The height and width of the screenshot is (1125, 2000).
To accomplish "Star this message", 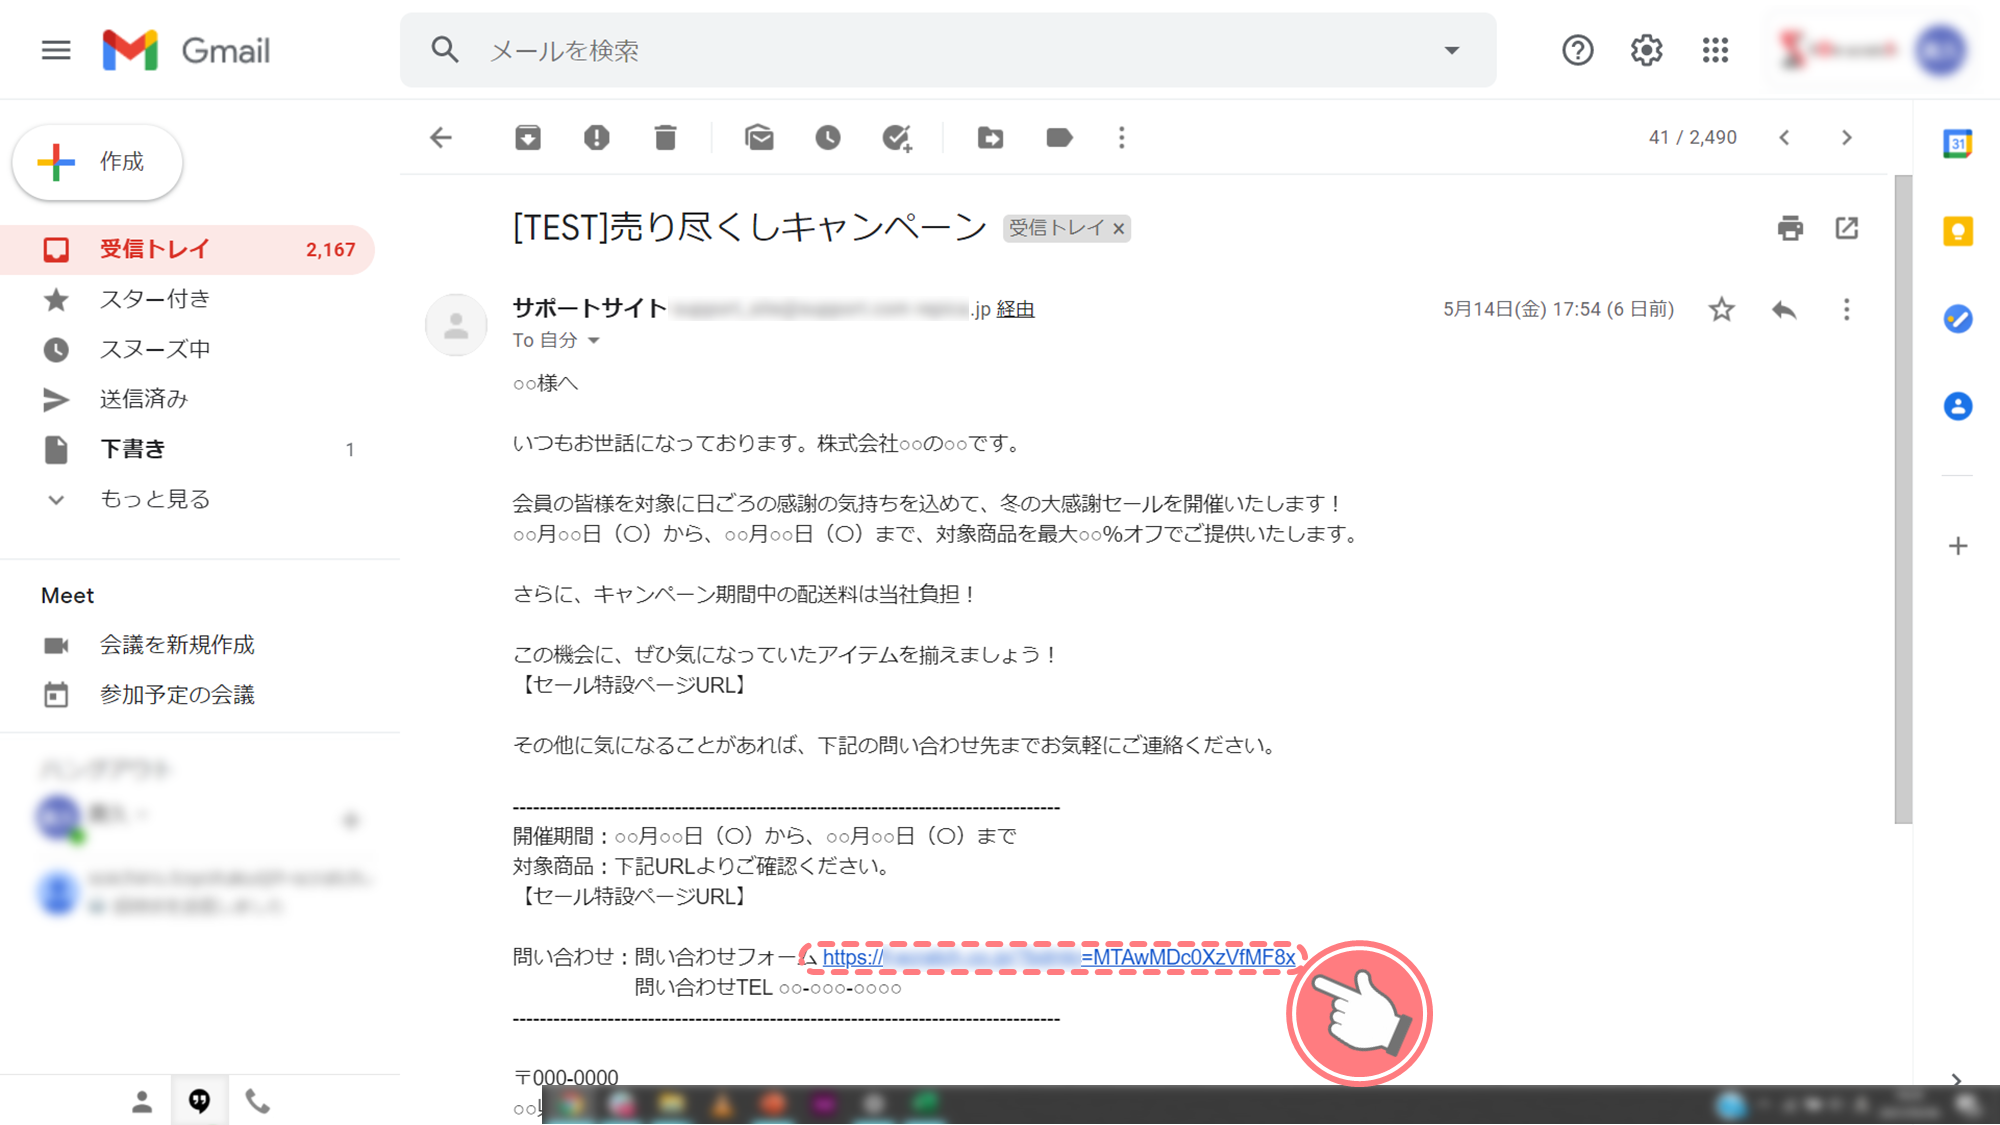I will click(1721, 310).
